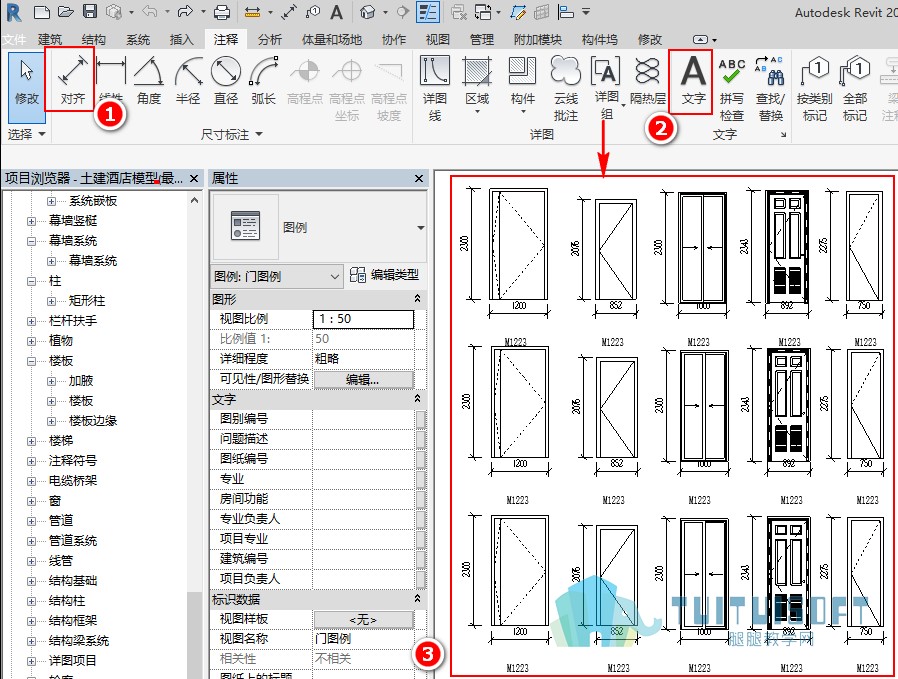Click the 修改 modify arrow tool

pyautogui.click(x=26, y=86)
